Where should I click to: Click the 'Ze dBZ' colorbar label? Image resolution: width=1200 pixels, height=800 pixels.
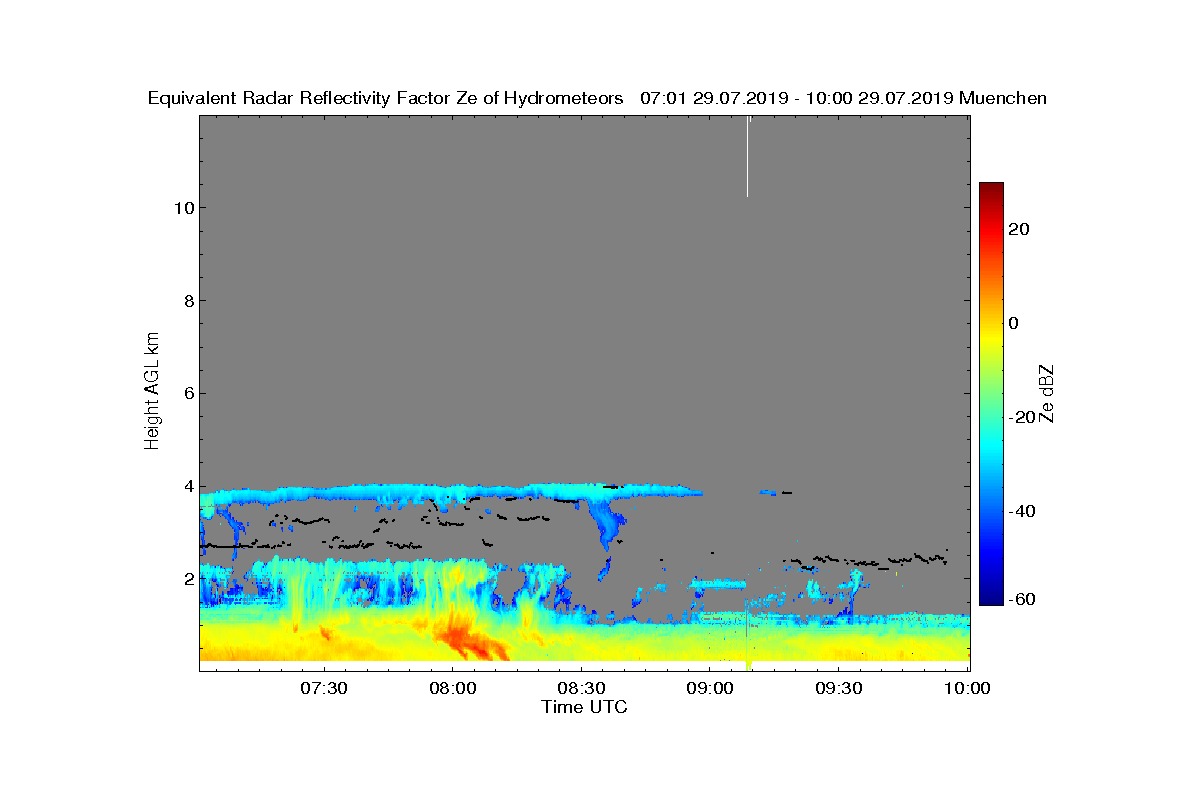point(1047,393)
